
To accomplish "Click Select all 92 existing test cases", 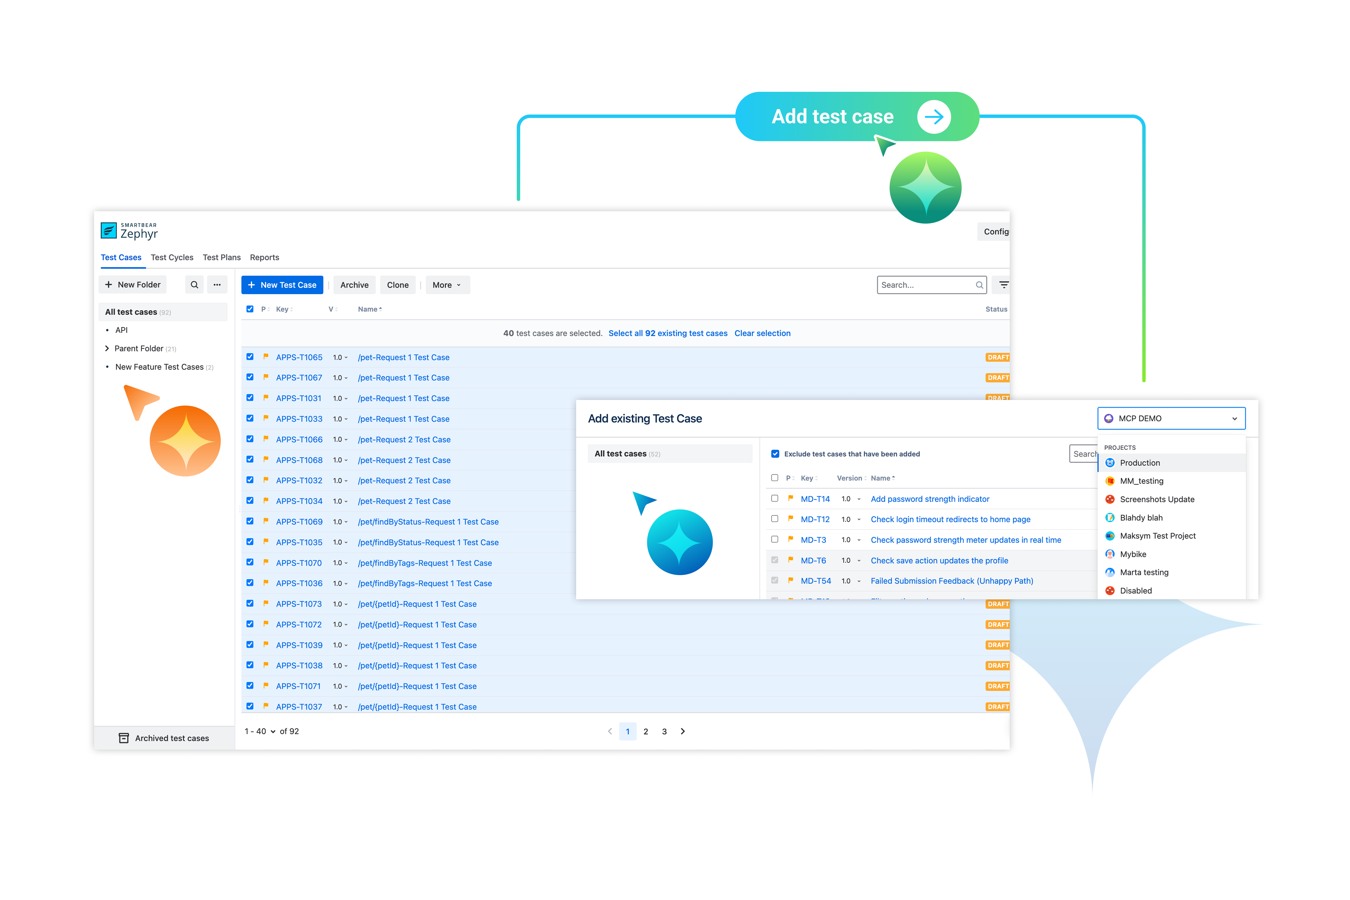I will click(668, 333).
